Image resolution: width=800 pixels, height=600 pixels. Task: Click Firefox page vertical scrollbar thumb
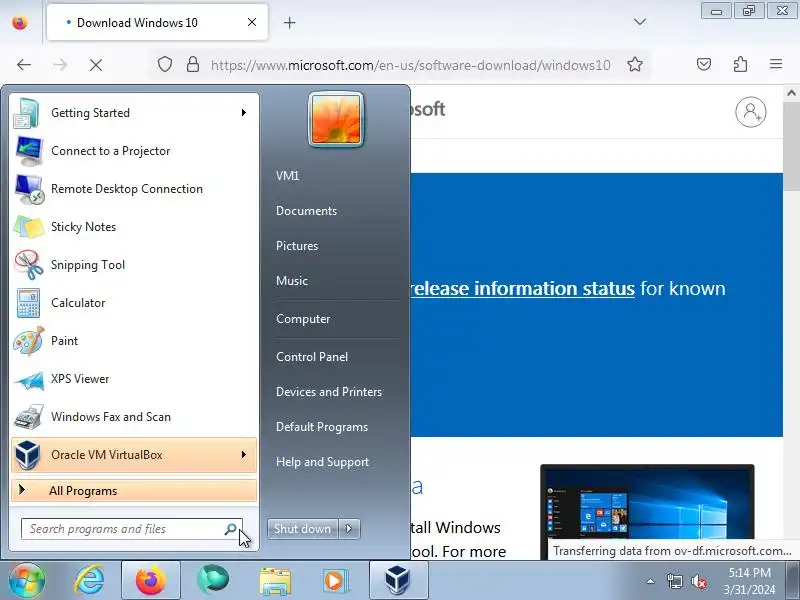coord(791,145)
